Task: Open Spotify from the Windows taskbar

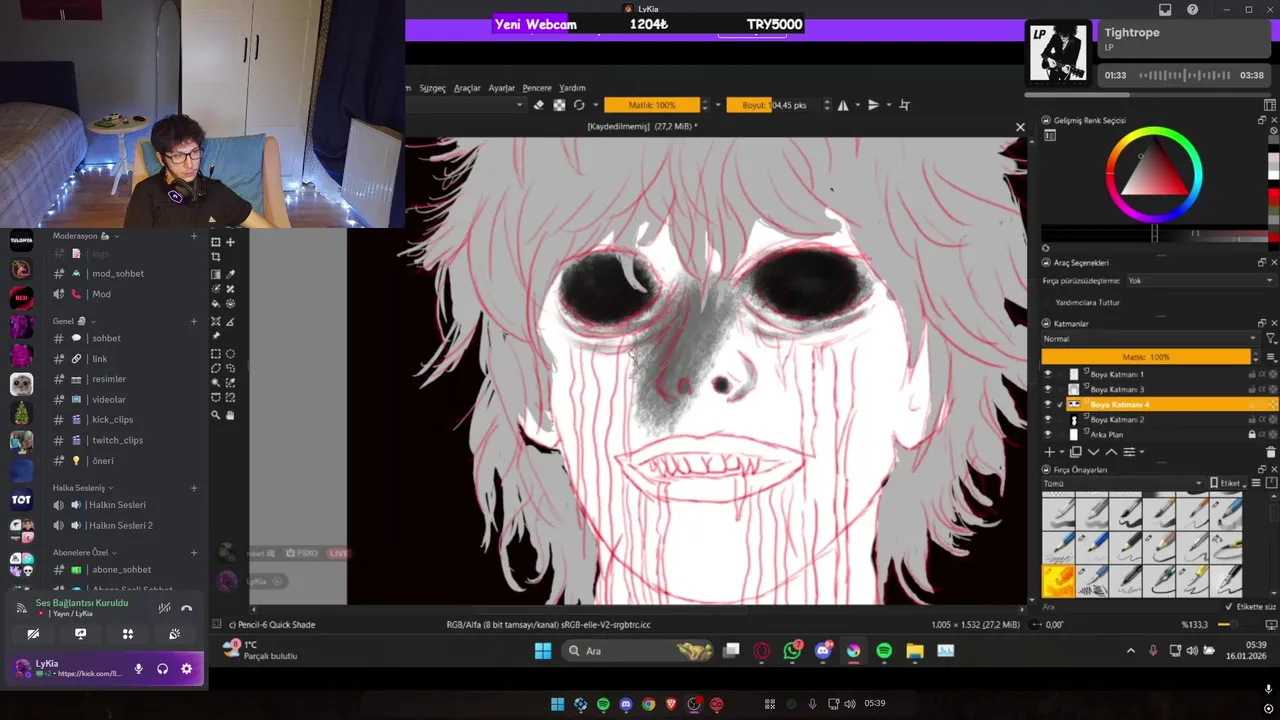Action: pos(884,651)
